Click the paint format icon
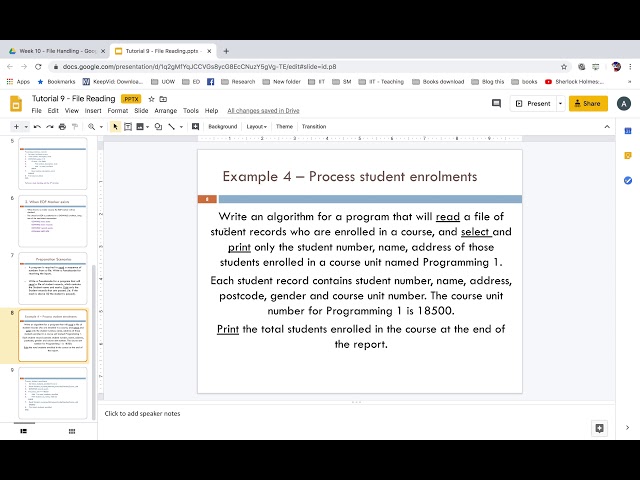640x480 pixels. coord(75,127)
